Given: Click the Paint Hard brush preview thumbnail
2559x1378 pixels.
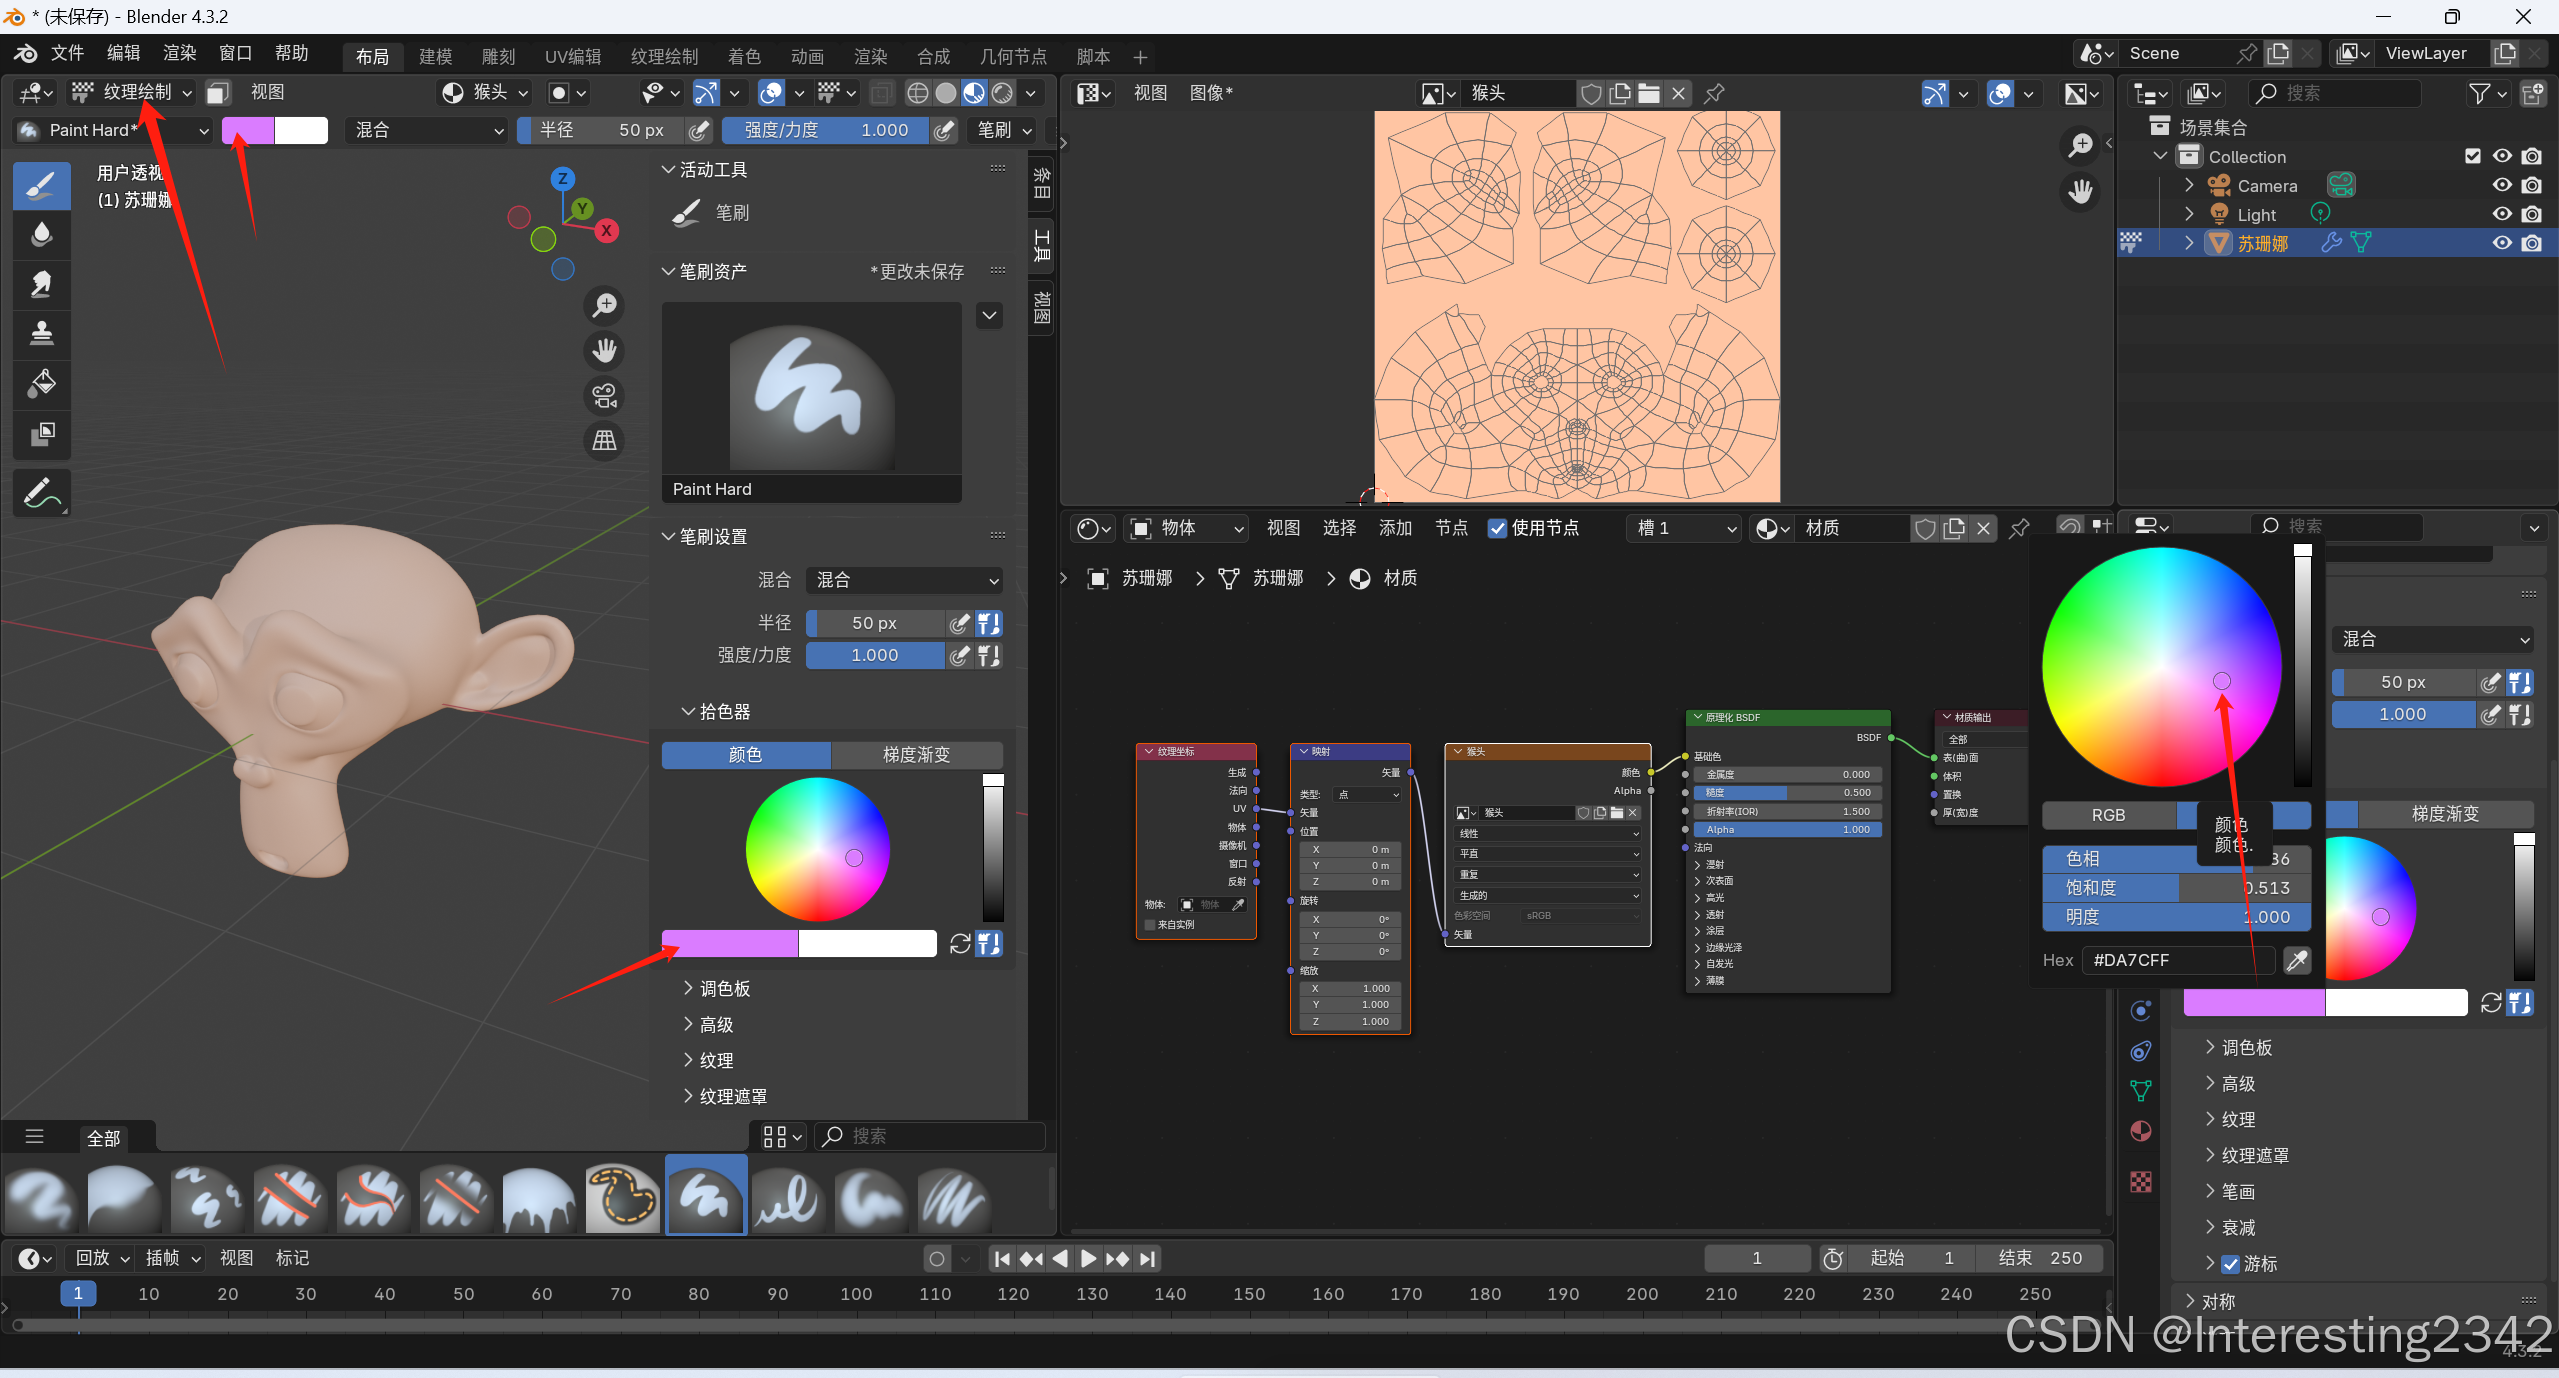Looking at the screenshot, I should click(811, 388).
